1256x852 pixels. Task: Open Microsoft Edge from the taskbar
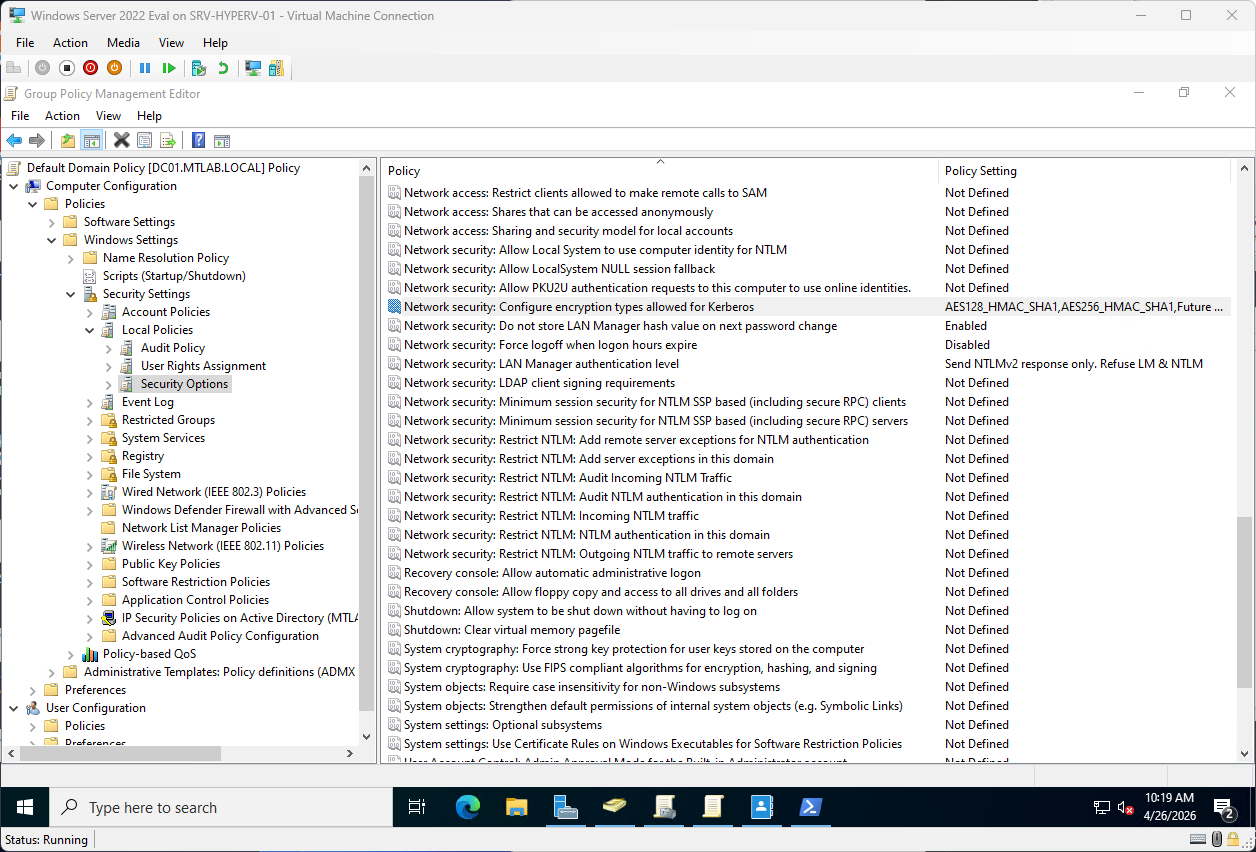[x=468, y=807]
